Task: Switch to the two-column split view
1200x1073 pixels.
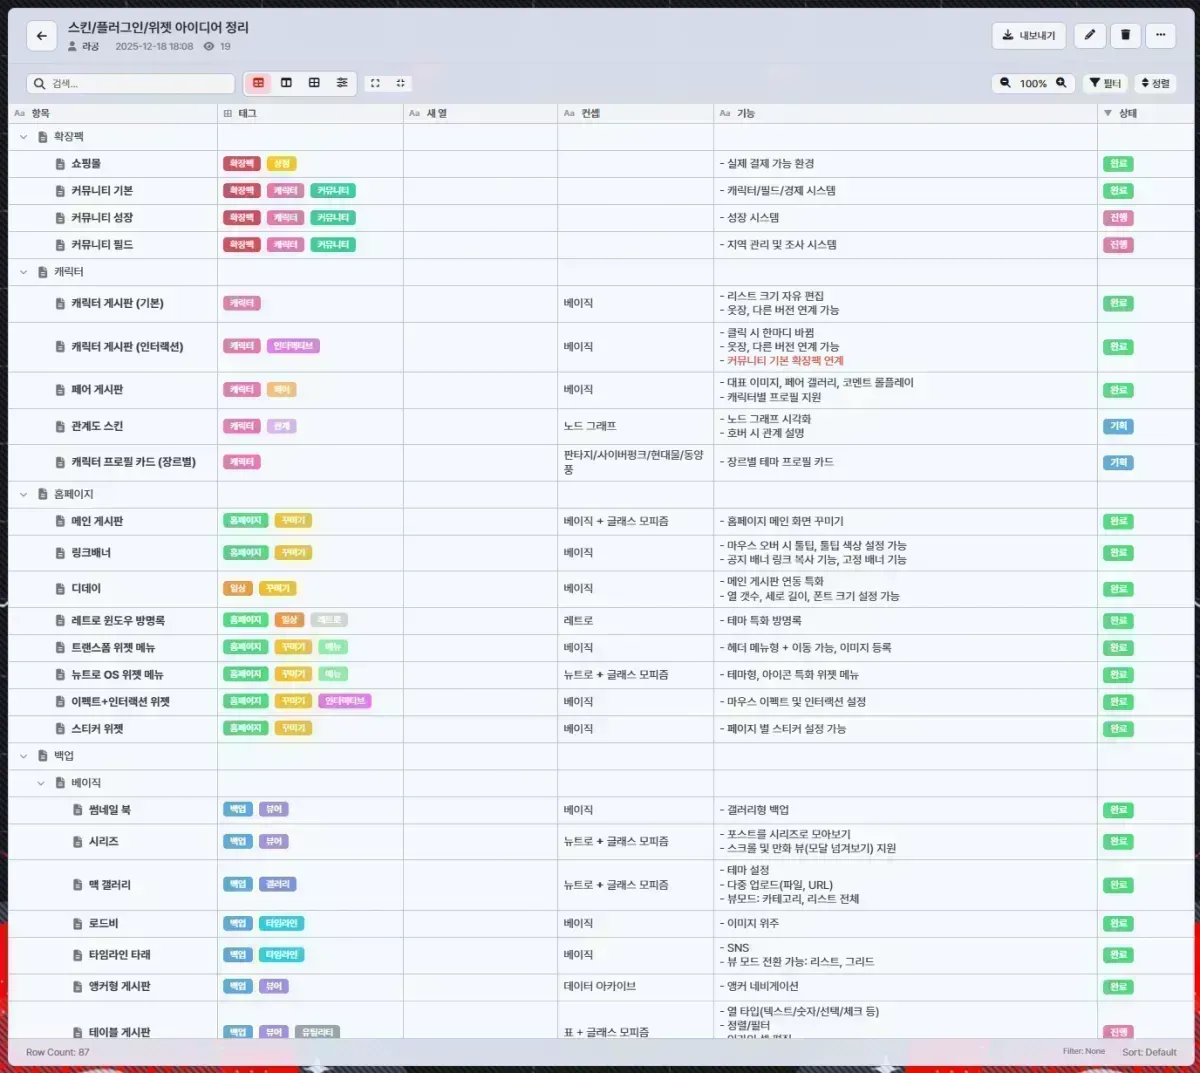Action: point(286,83)
